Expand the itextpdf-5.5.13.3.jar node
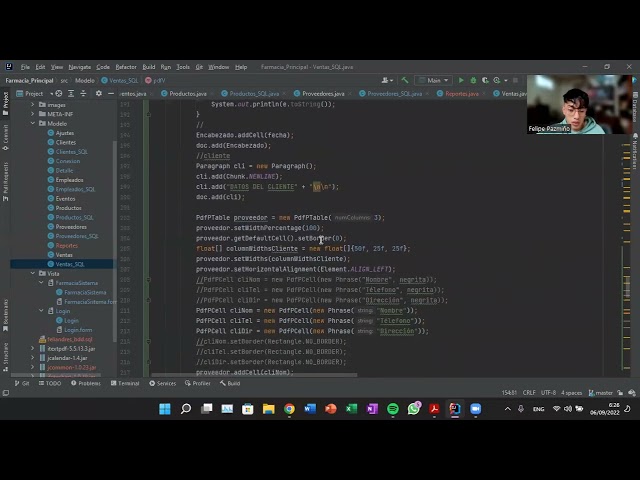The height and width of the screenshot is (480, 640). [x=33, y=348]
